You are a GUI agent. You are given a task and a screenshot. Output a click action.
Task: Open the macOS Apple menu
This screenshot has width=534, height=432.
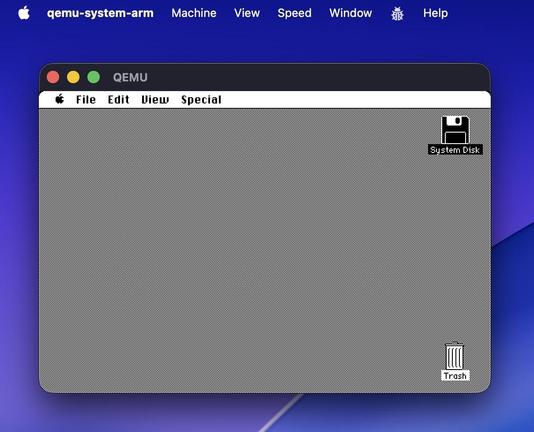click(x=24, y=13)
